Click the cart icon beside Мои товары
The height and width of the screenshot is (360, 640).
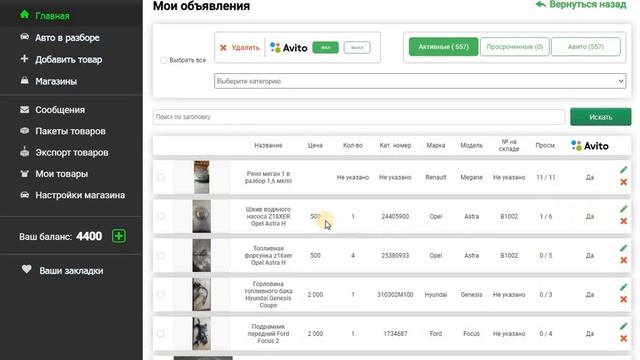(x=24, y=173)
